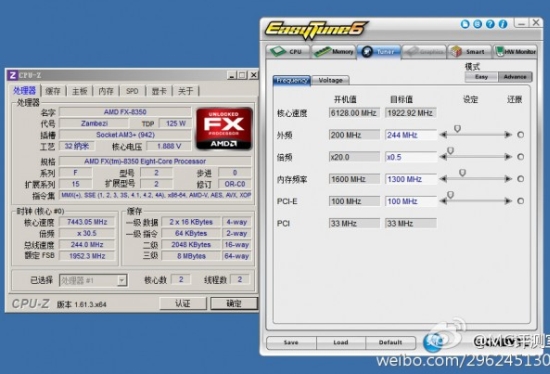Decrease PCI-E with left arrow

pyautogui.click(x=444, y=201)
